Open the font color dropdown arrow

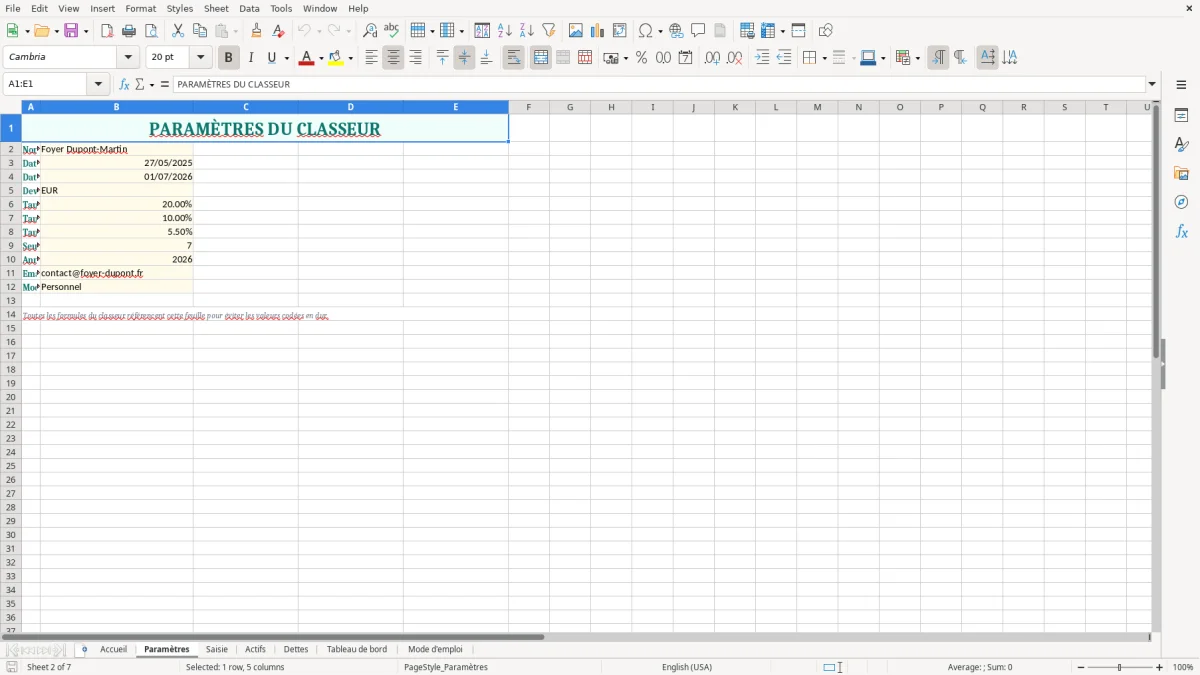321,58
